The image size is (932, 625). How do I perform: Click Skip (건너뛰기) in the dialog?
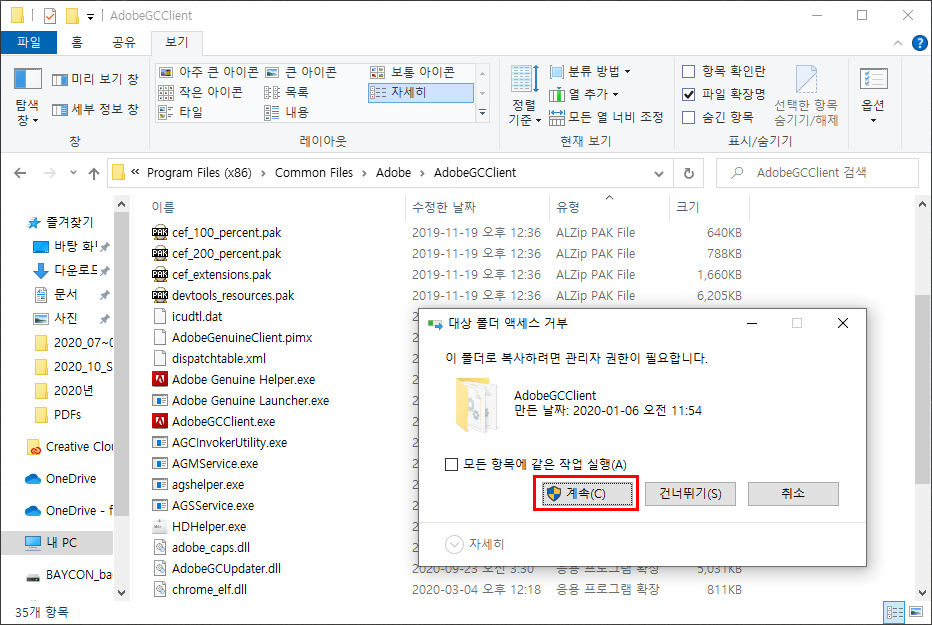(690, 494)
